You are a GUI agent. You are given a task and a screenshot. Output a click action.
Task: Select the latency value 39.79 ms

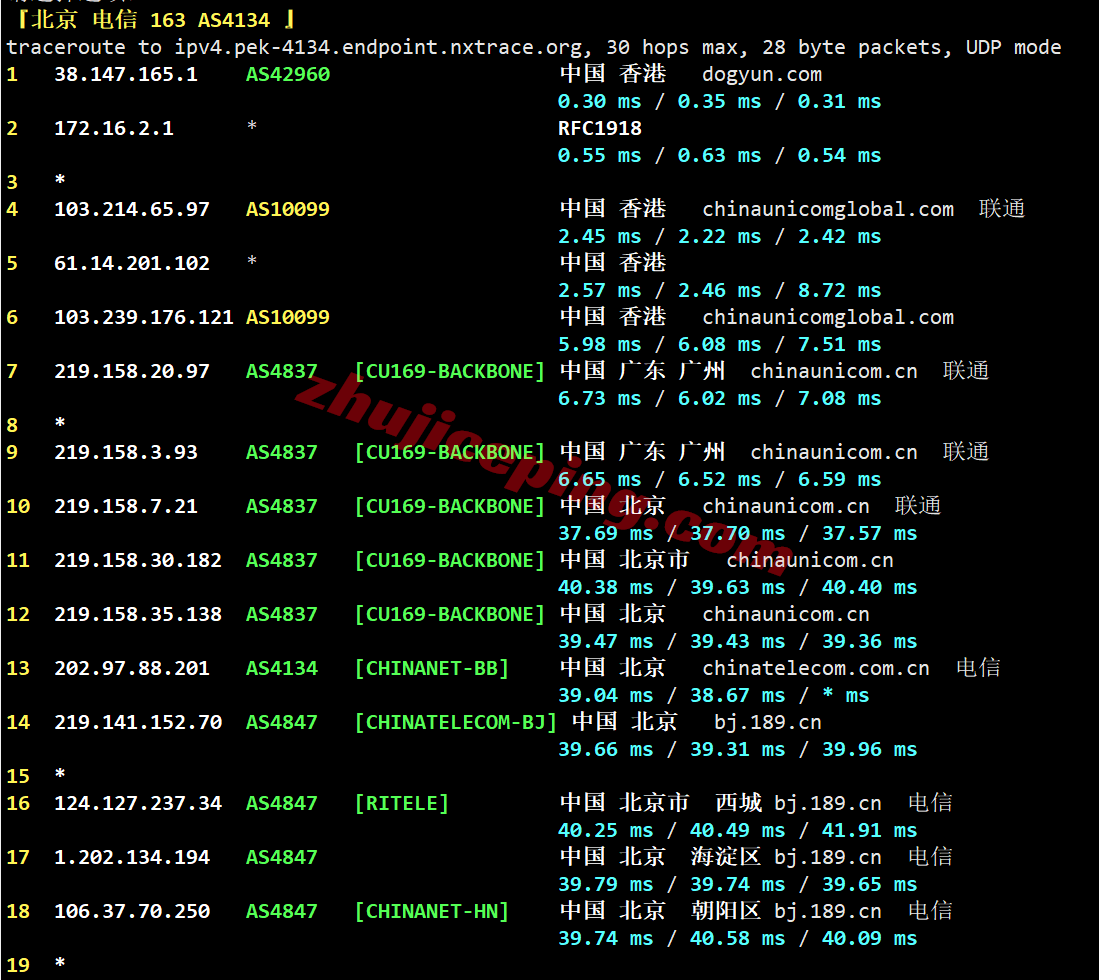point(606,884)
